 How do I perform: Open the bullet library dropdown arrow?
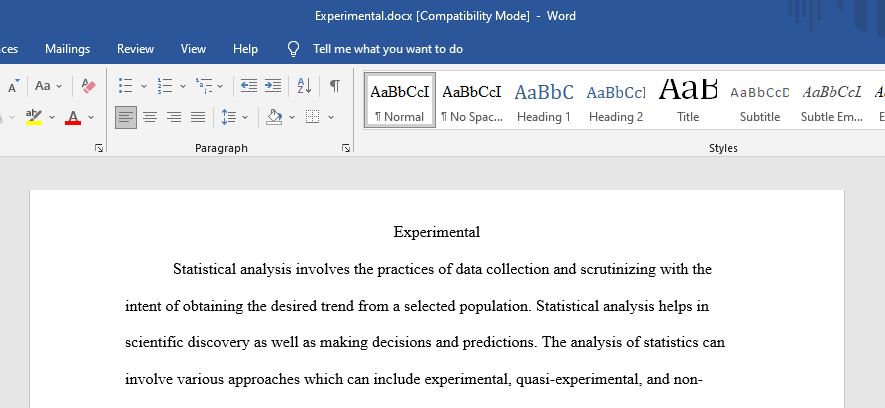[x=143, y=86]
